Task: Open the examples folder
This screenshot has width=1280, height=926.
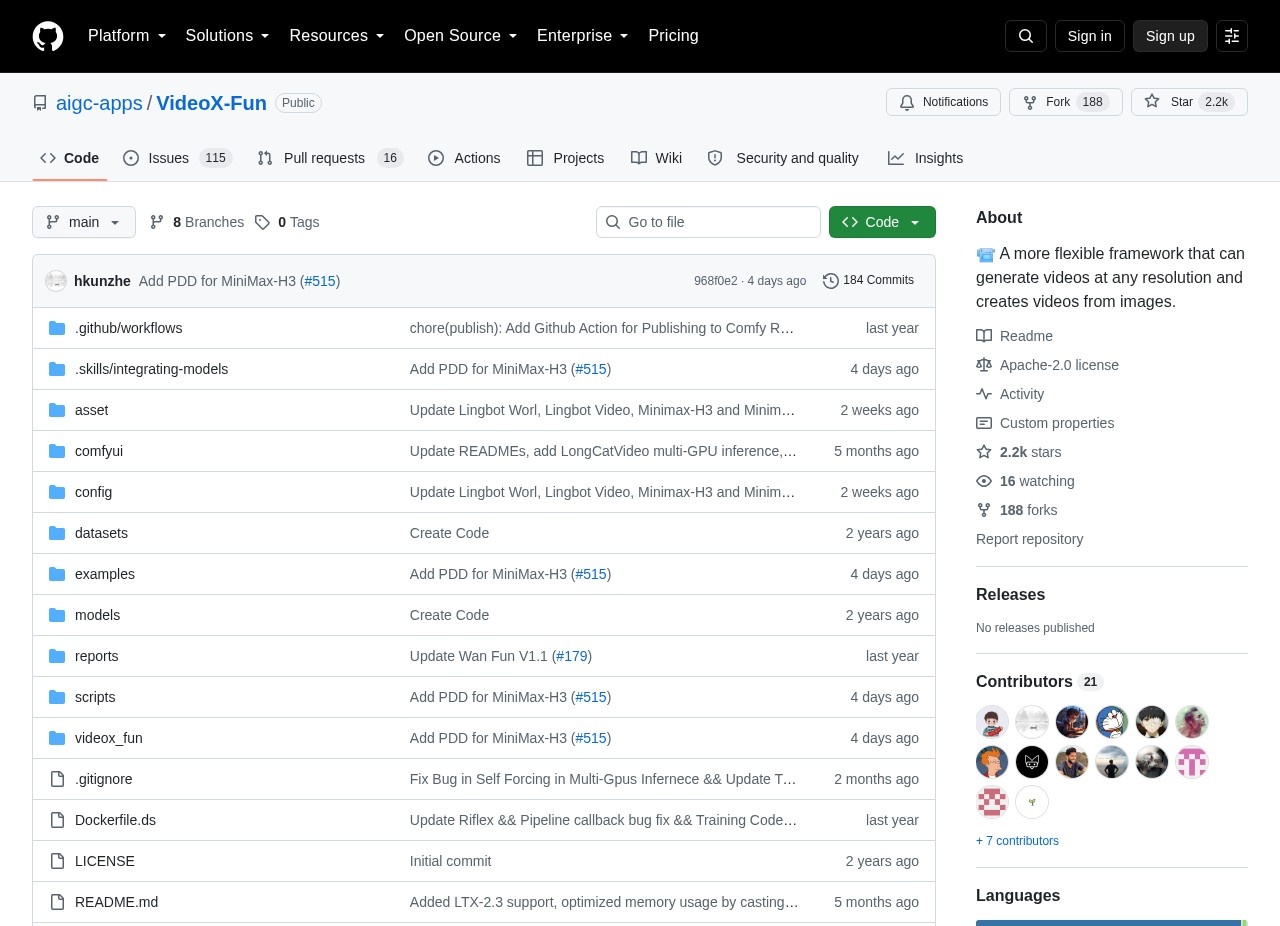Action: 105,574
